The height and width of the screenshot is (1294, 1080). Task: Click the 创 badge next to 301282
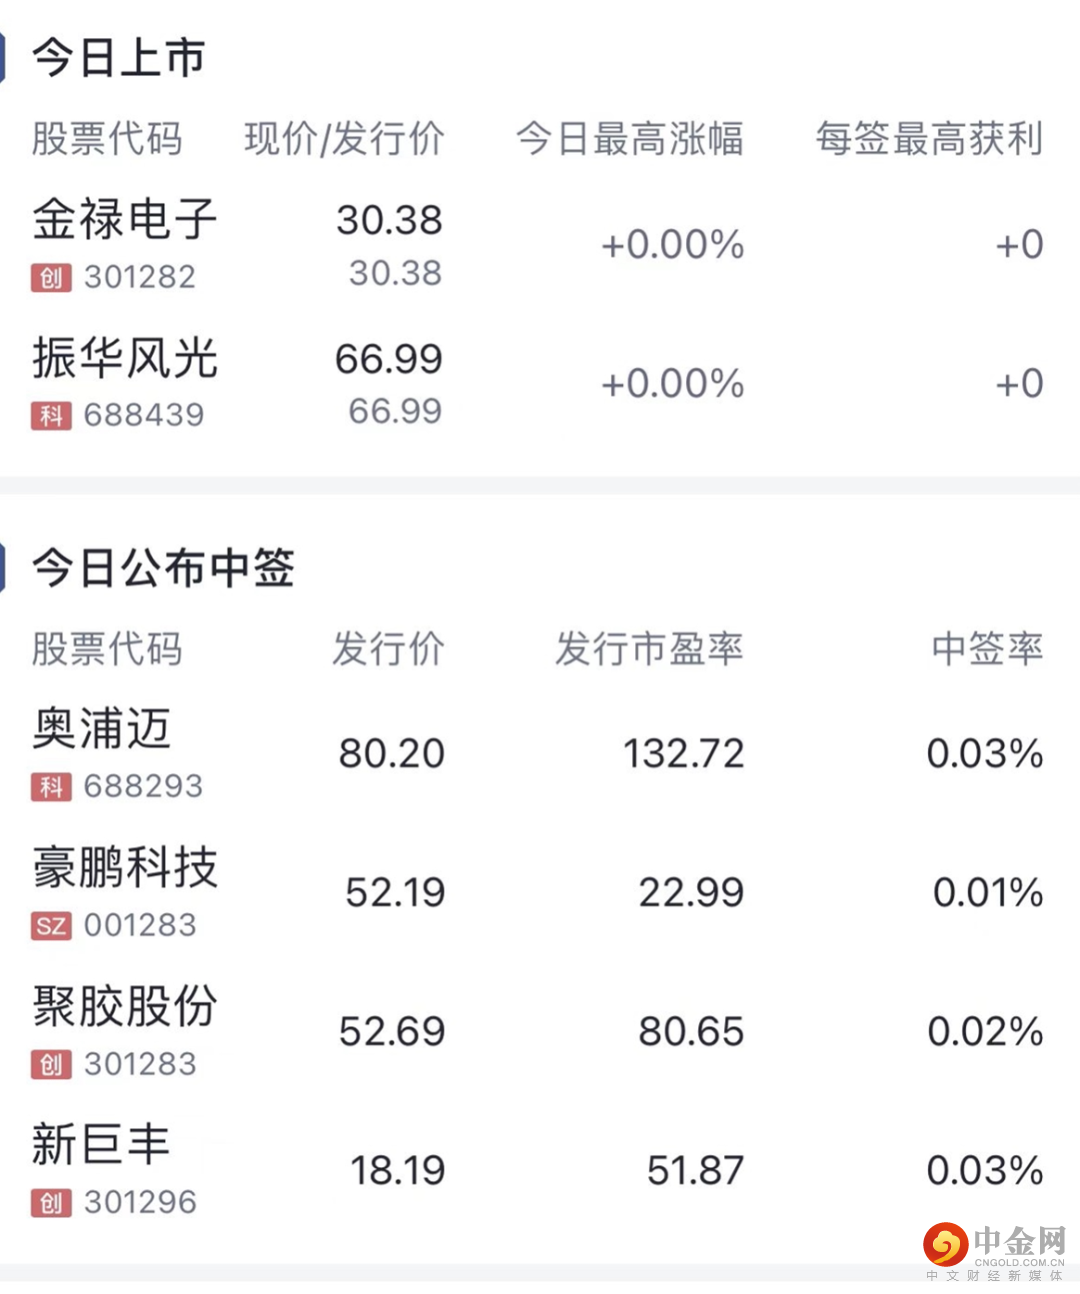51,278
